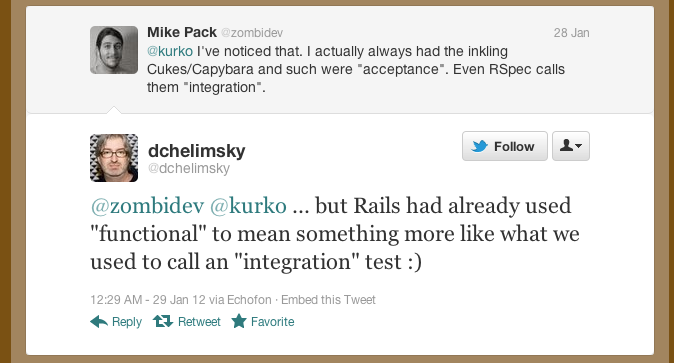The image size is (674, 363).
Task: Open the 28 Jan timestamp link
Action: [x=571, y=33]
